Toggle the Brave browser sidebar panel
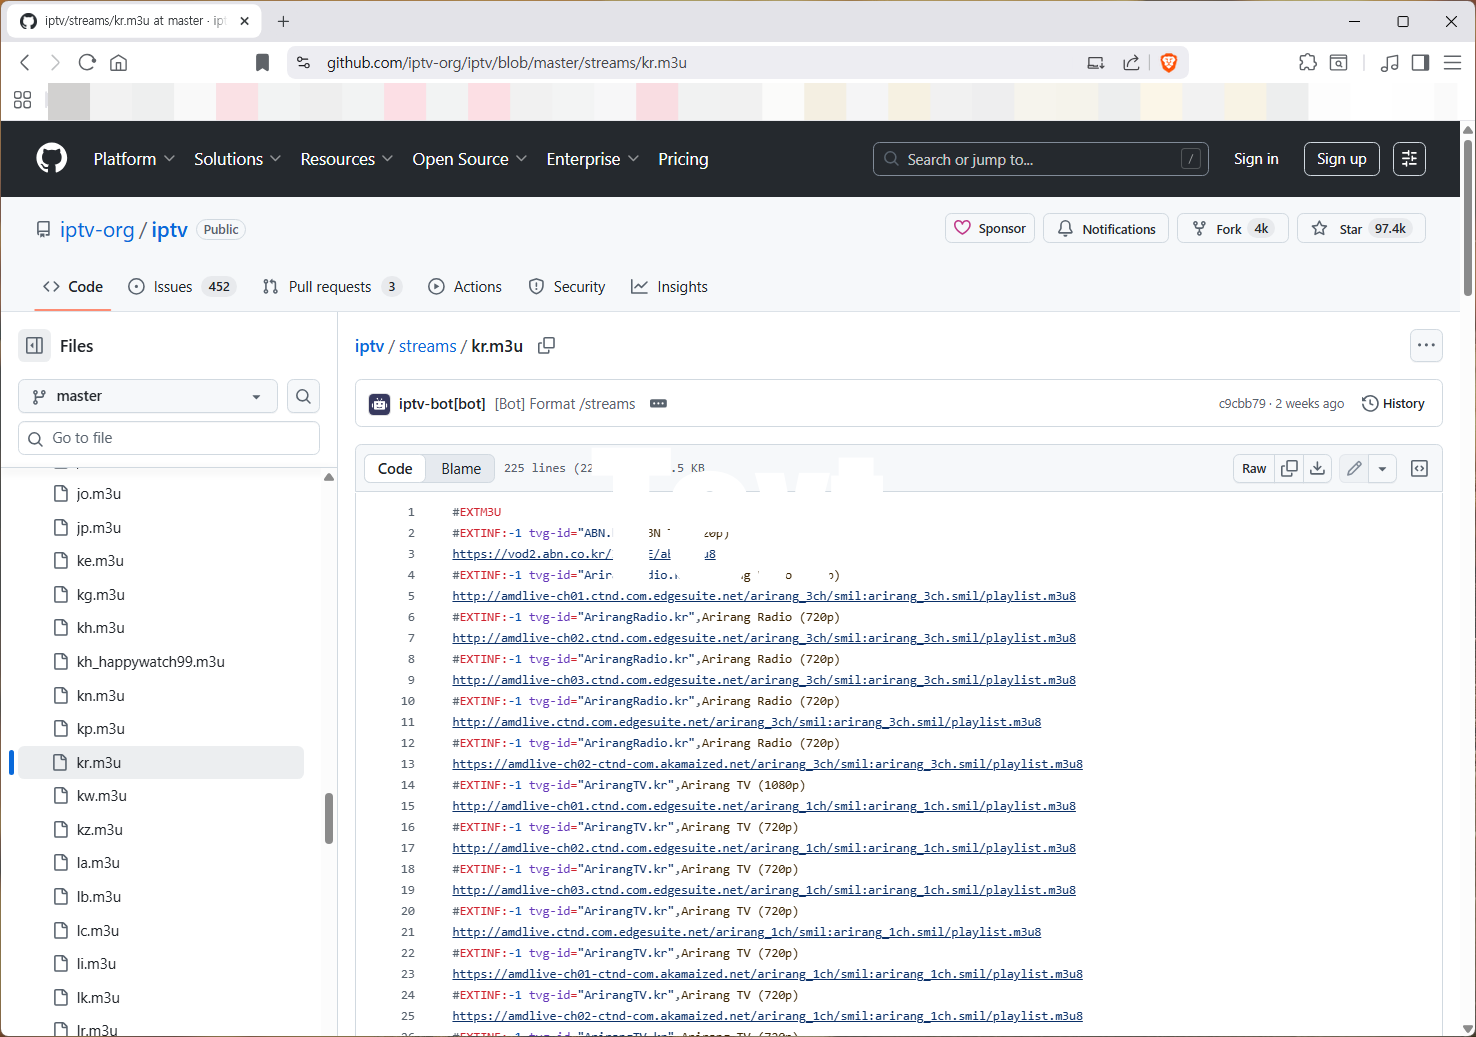This screenshot has width=1476, height=1037. click(1420, 63)
